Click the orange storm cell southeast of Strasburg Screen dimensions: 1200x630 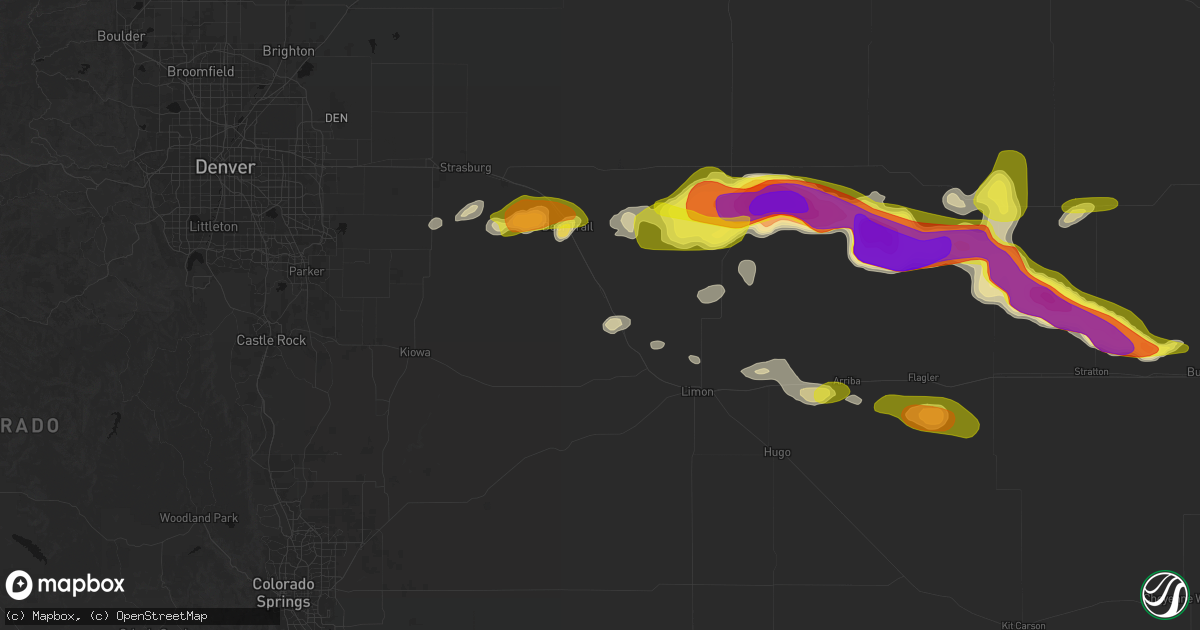click(x=527, y=218)
